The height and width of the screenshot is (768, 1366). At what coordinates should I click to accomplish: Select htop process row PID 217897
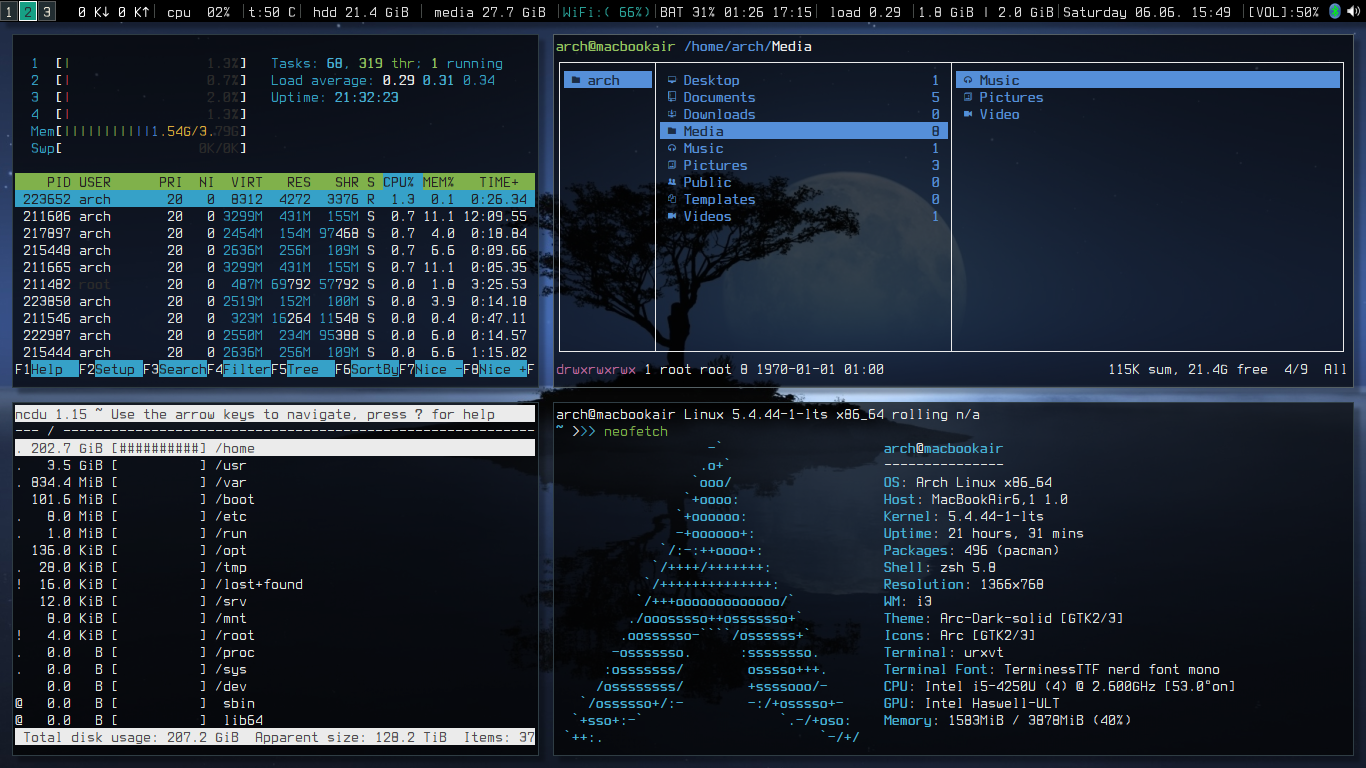pyautogui.click(x=275, y=233)
